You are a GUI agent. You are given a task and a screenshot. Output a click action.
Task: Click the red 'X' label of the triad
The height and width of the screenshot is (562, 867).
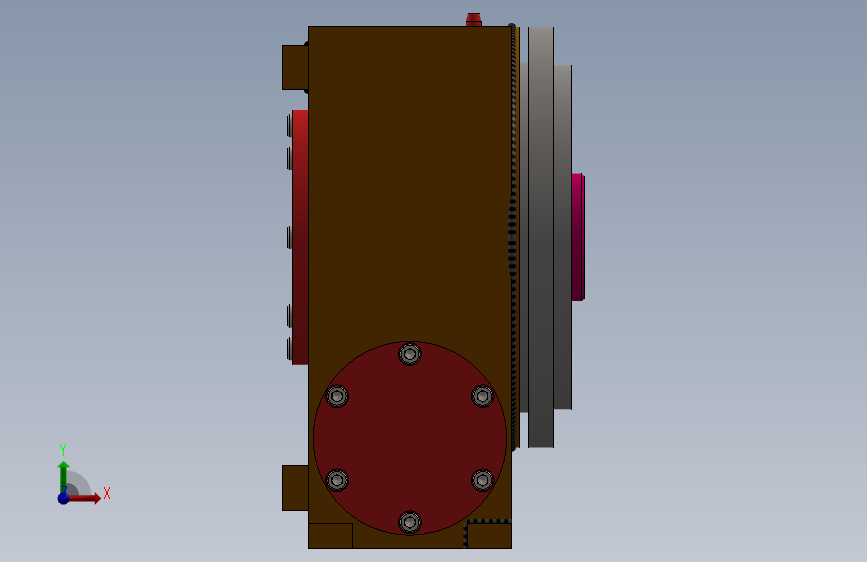click(107, 493)
